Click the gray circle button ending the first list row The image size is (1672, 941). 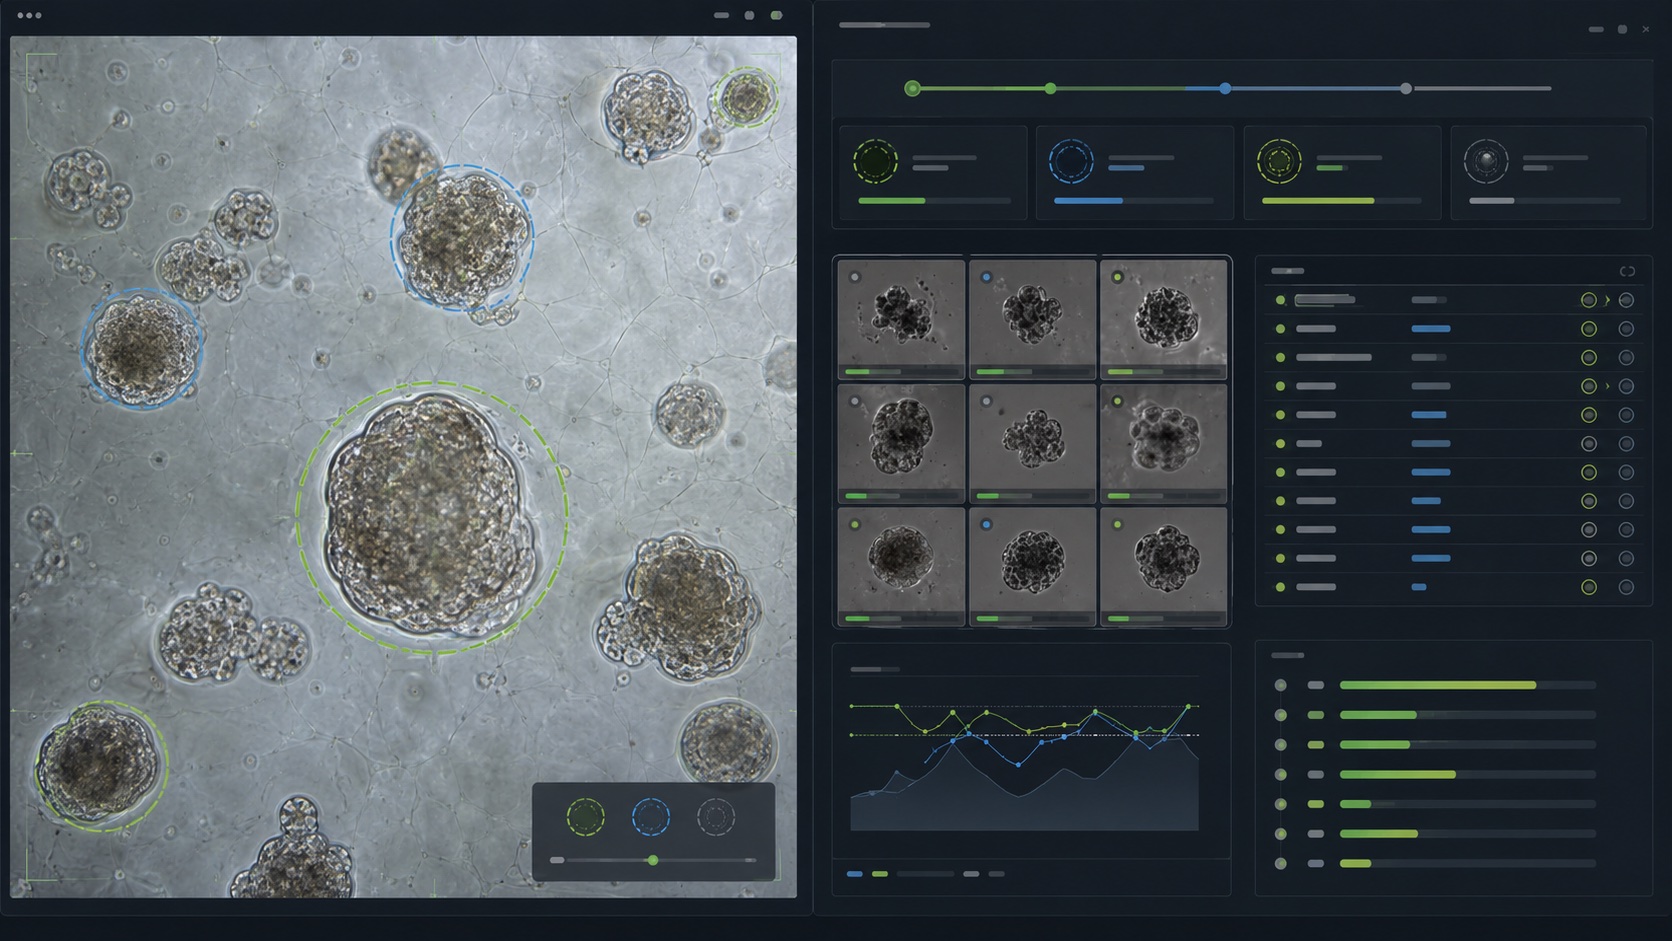pyautogui.click(x=1626, y=300)
